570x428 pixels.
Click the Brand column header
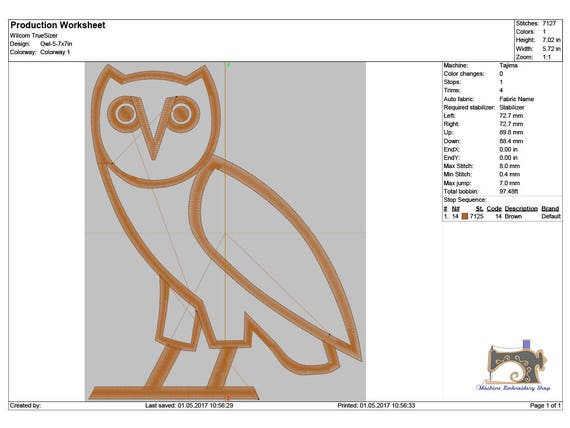[x=550, y=208]
